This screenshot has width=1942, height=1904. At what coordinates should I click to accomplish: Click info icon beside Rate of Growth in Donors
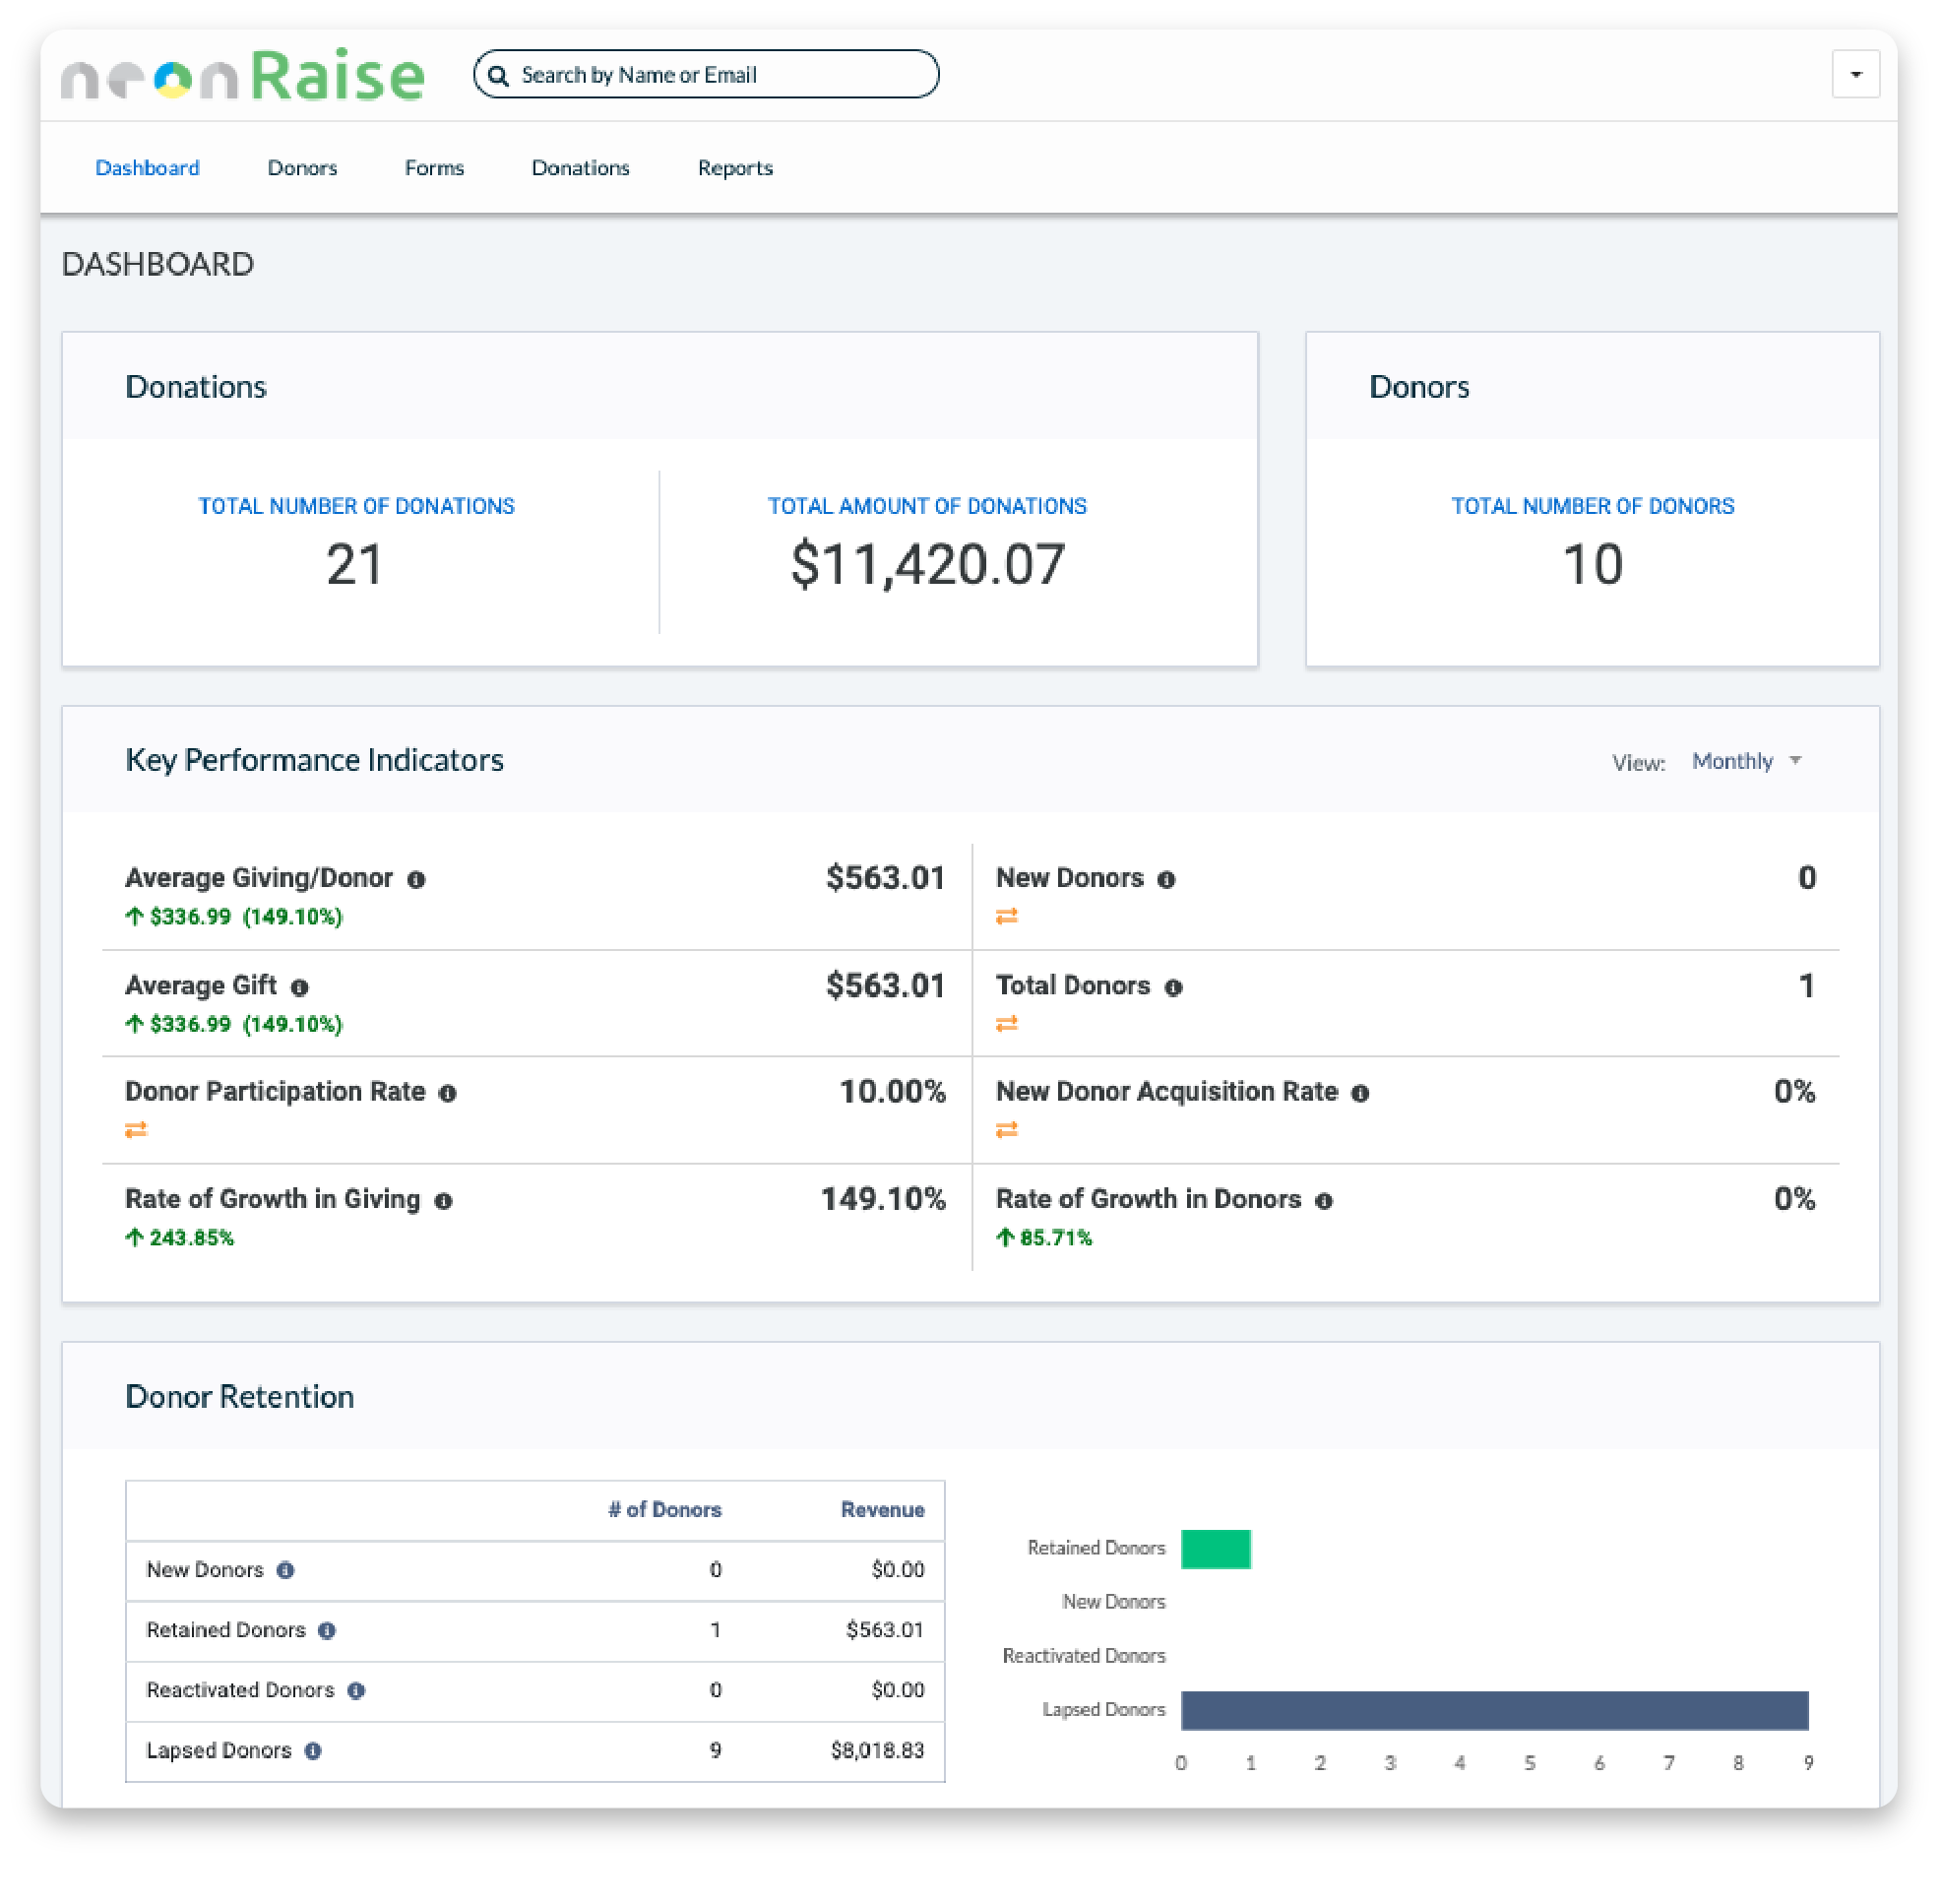tap(1324, 1202)
